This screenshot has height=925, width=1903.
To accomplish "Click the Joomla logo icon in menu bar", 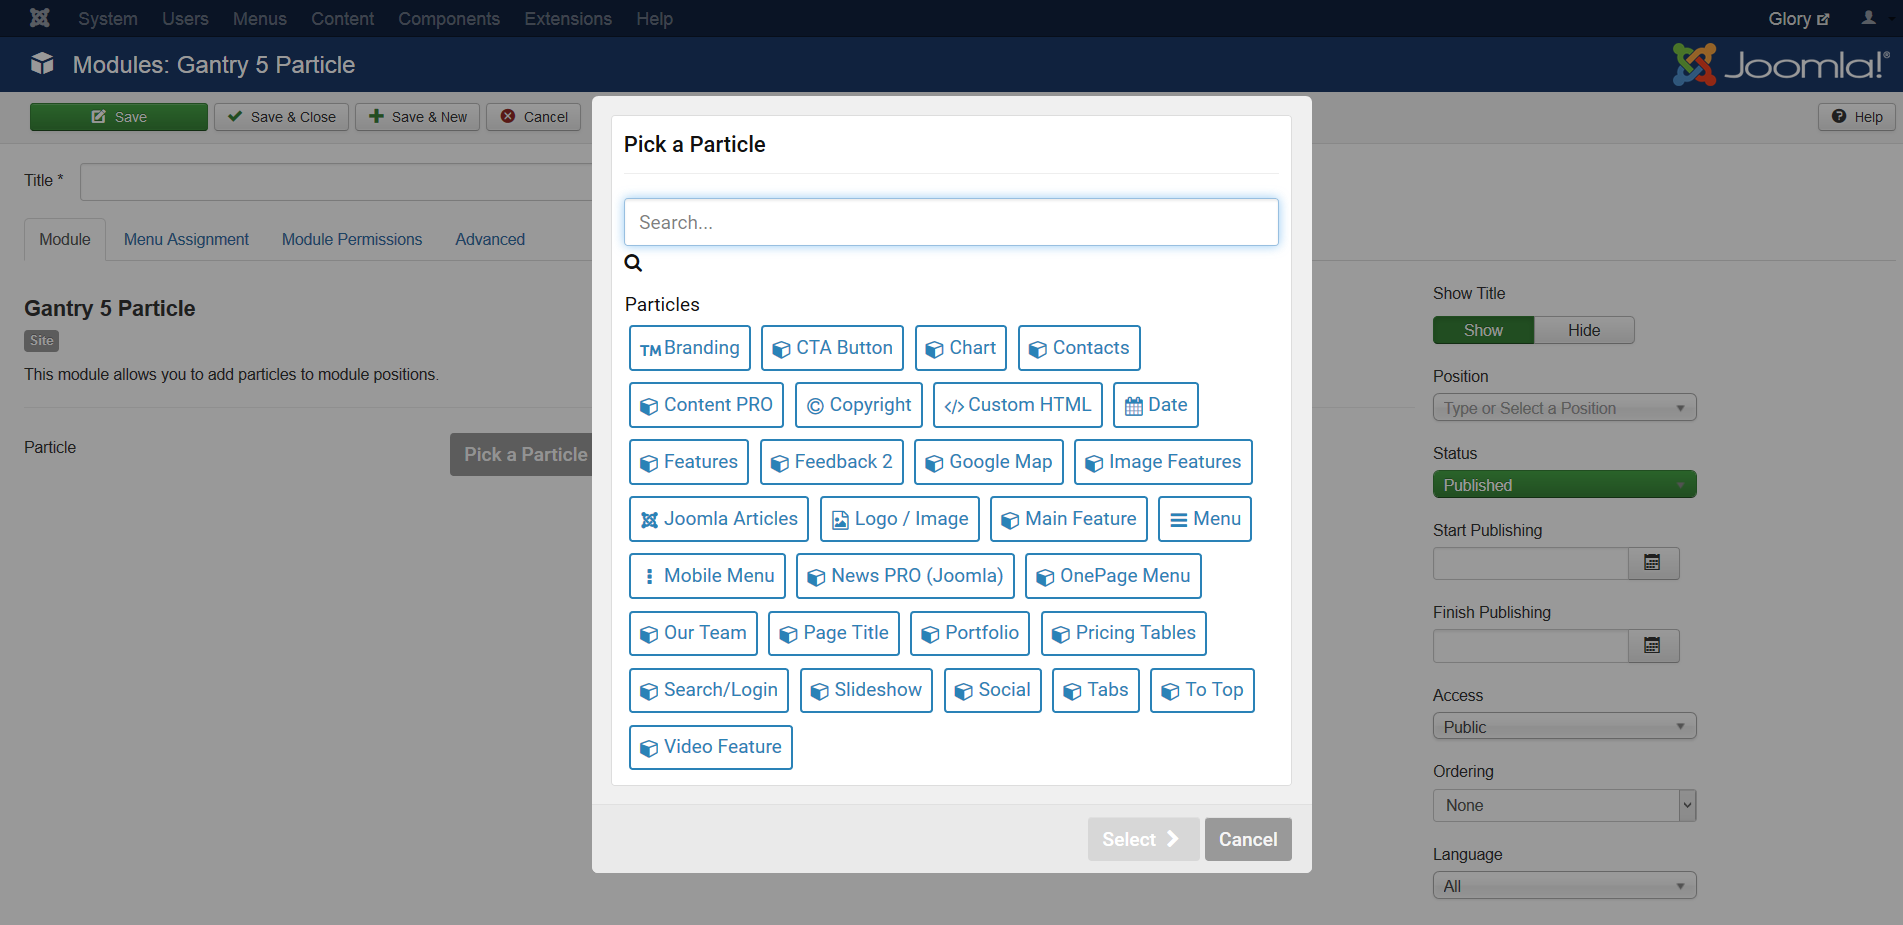I will pos(40,18).
